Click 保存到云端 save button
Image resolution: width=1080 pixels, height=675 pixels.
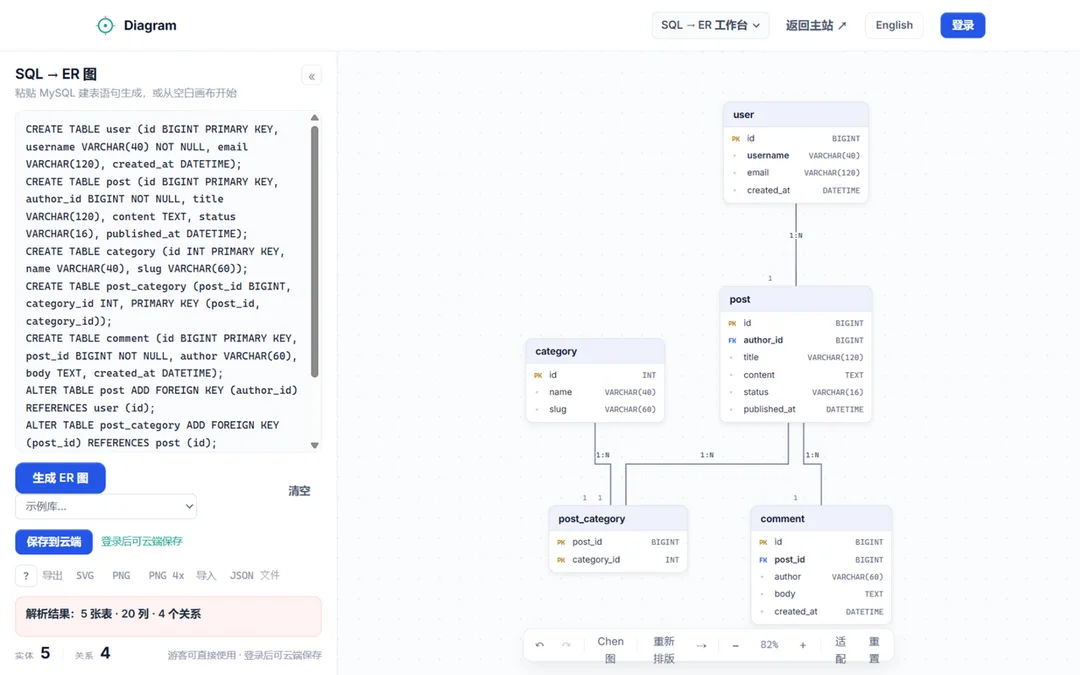click(54, 541)
